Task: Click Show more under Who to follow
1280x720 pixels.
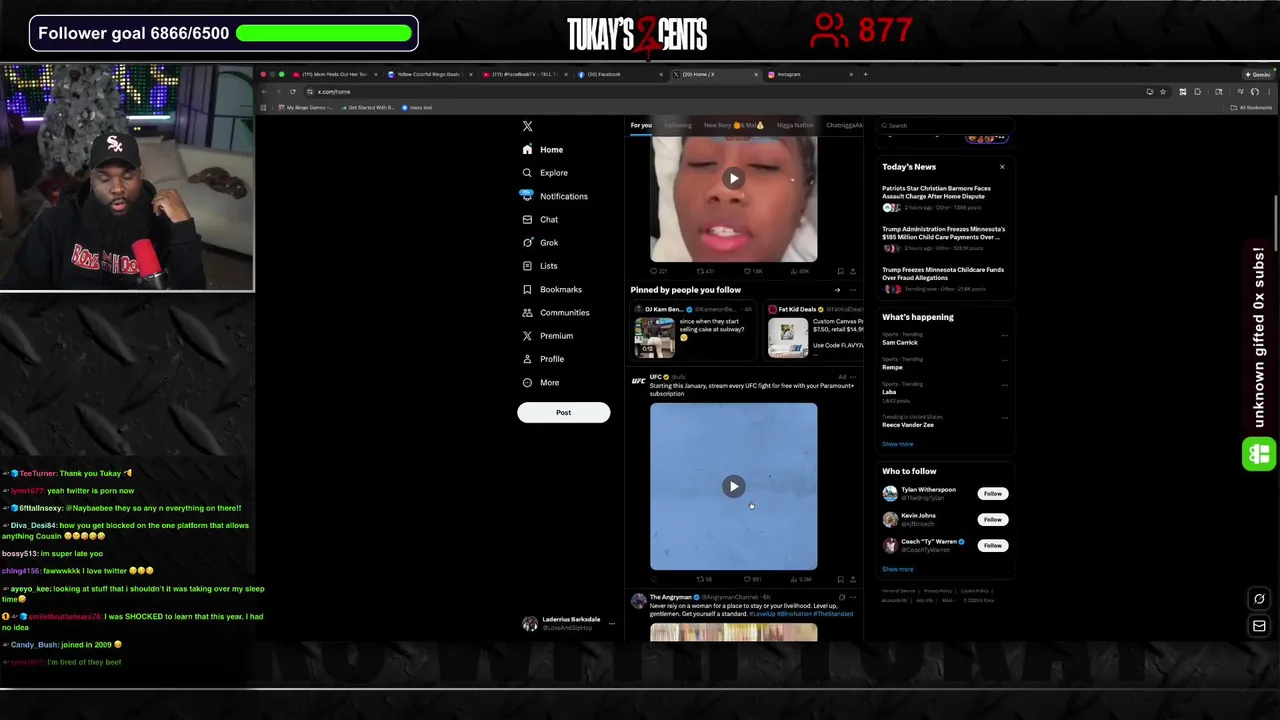Action: [x=897, y=569]
